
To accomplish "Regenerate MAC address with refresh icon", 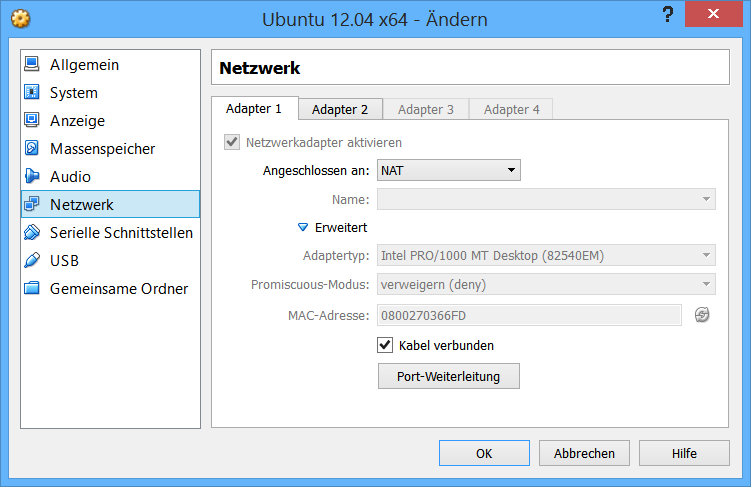I will point(702,315).
